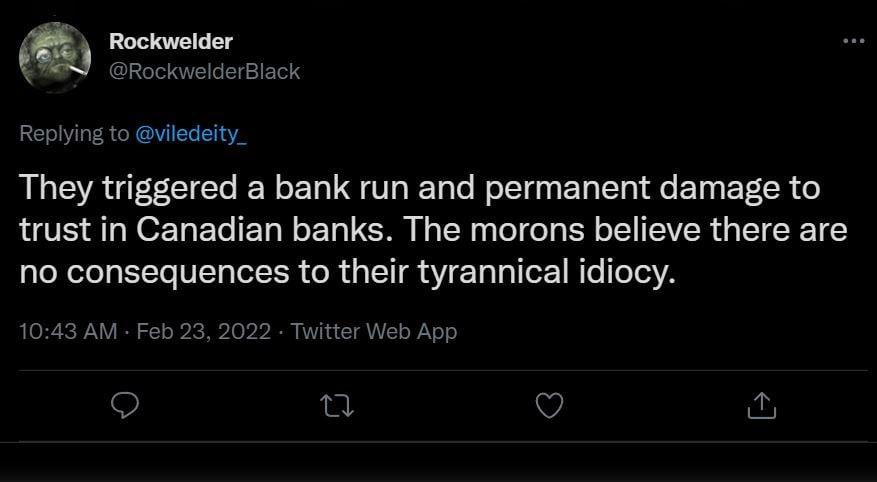Open the share tweet icon
The width and height of the screenshot is (877, 482).
point(761,405)
